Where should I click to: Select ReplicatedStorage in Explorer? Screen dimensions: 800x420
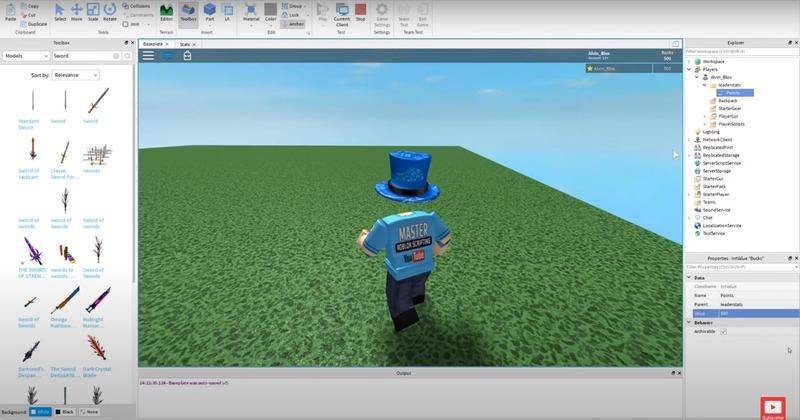[x=720, y=155]
